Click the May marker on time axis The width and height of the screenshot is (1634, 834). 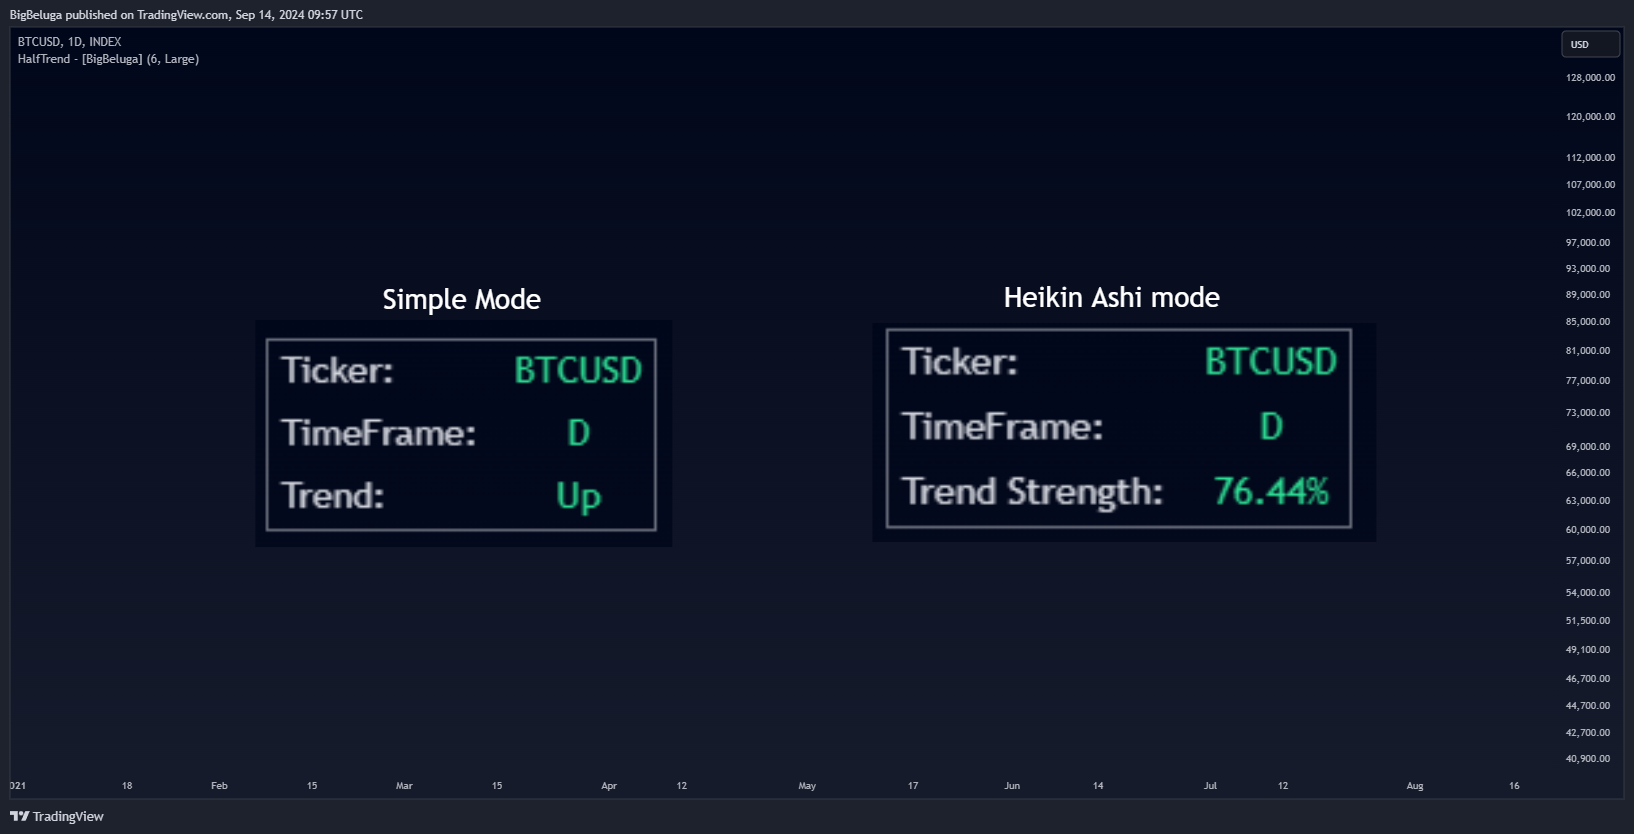[x=807, y=785]
